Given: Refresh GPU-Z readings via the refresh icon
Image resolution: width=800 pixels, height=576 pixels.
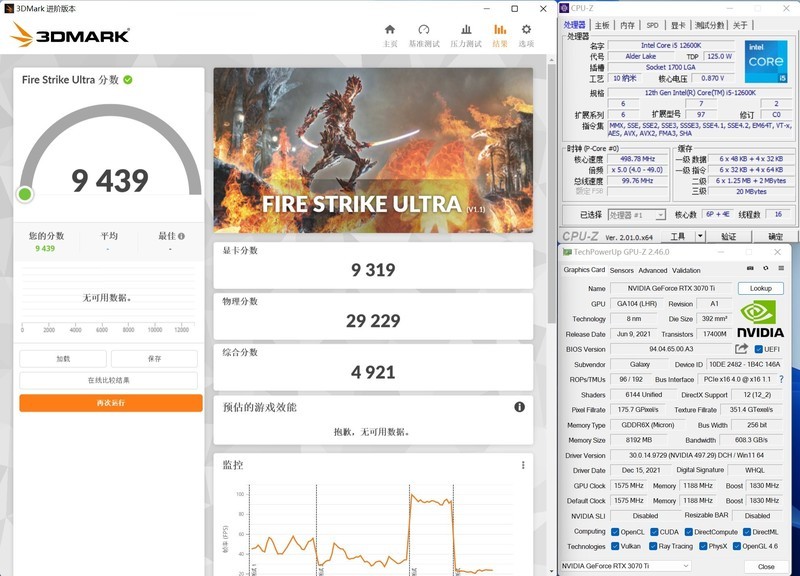Looking at the screenshot, I should tap(765, 269).
